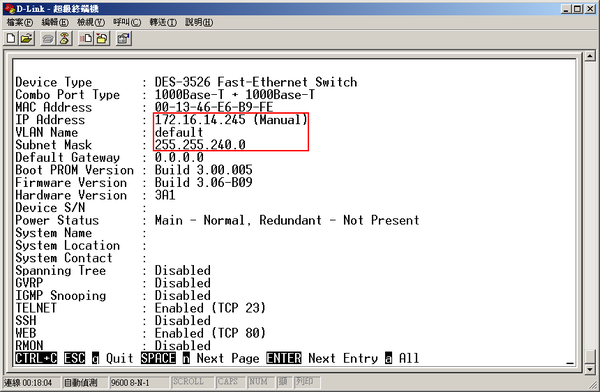This screenshot has width=600, height=392.
Task: Click the 'Spanning Tree' label
Action: [60, 271]
